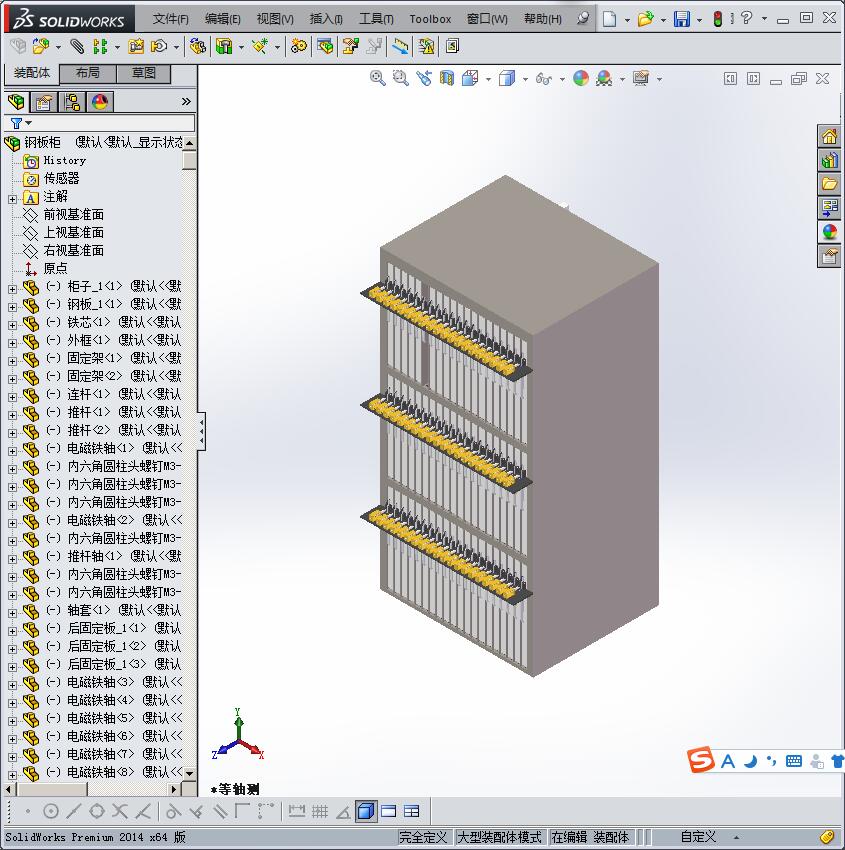Screen dimensions: 845x850
Task: Open SolidWorks Resources home icon
Action: 829,137
